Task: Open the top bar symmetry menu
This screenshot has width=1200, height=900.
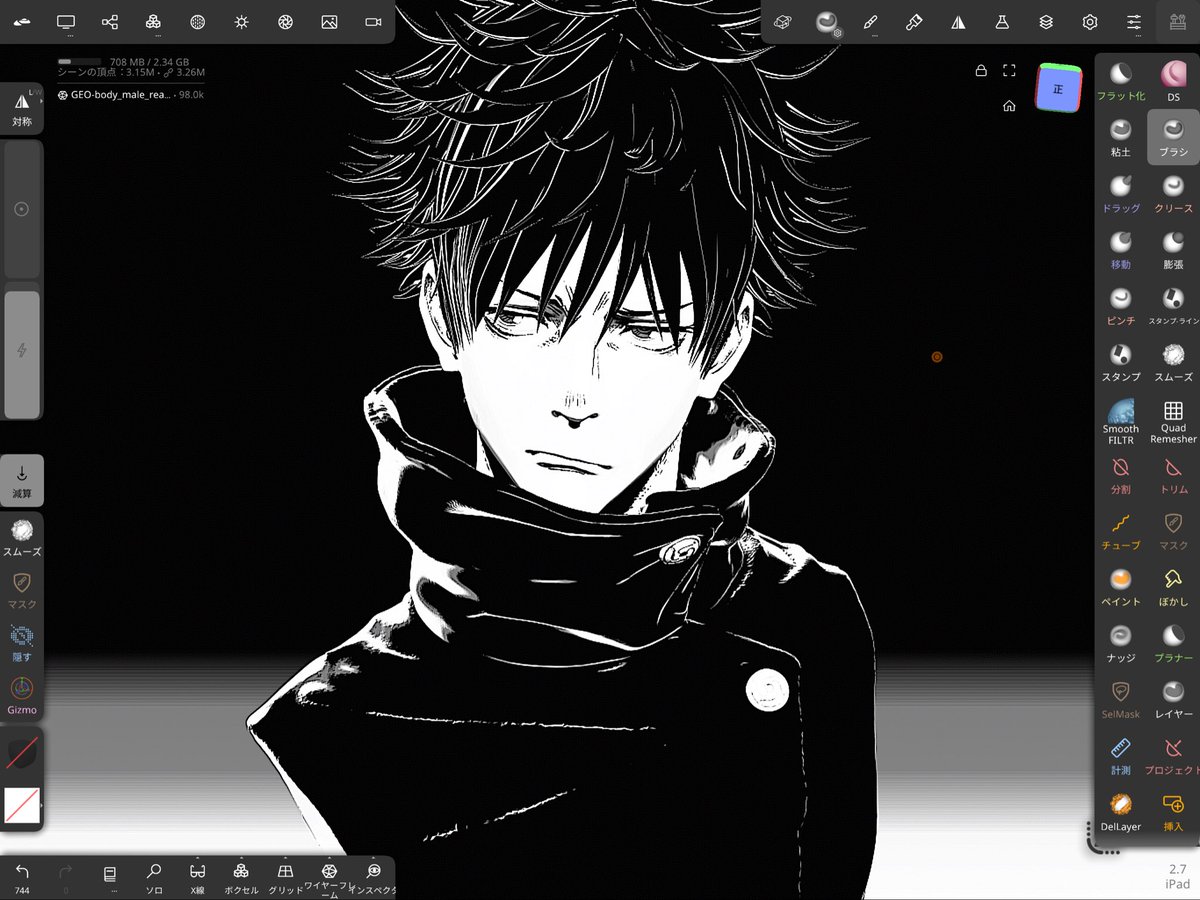Action: (x=958, y=21)
